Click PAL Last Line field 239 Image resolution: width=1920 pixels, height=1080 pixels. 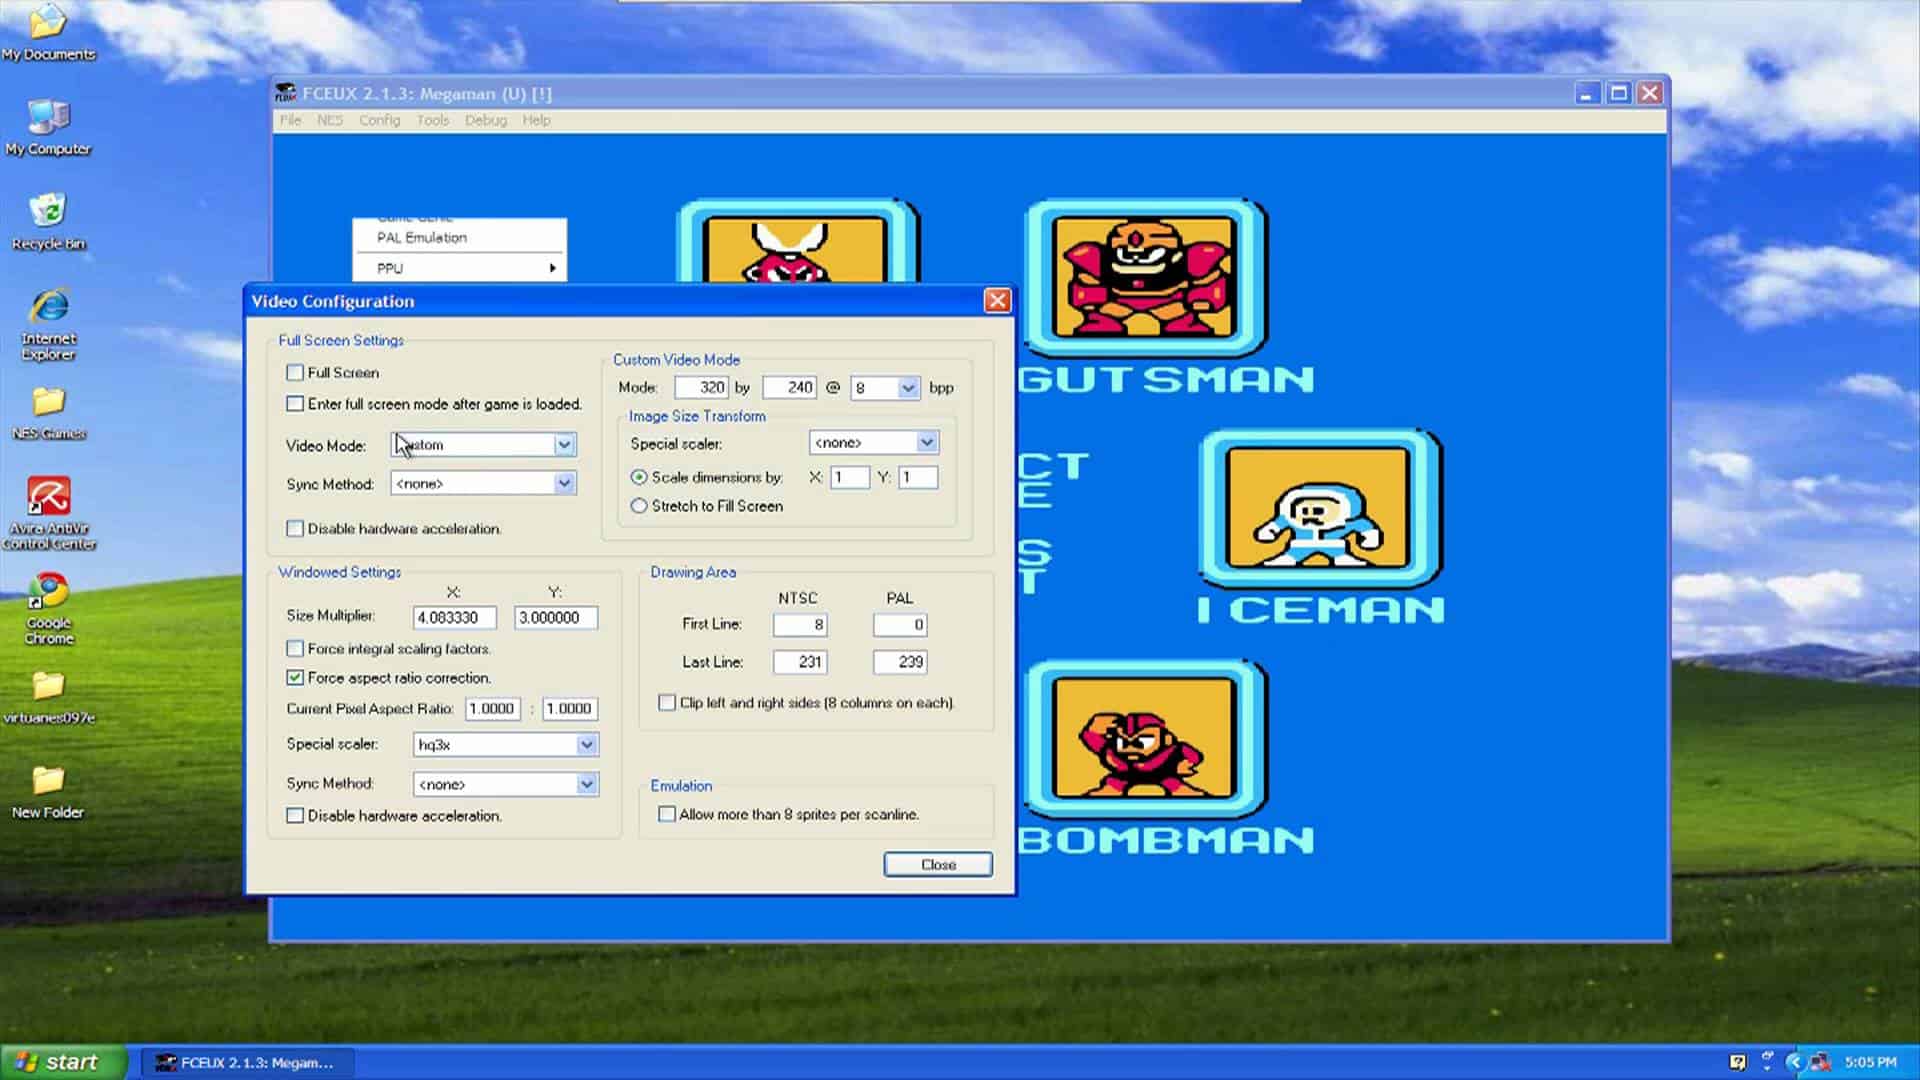(900, 661)
